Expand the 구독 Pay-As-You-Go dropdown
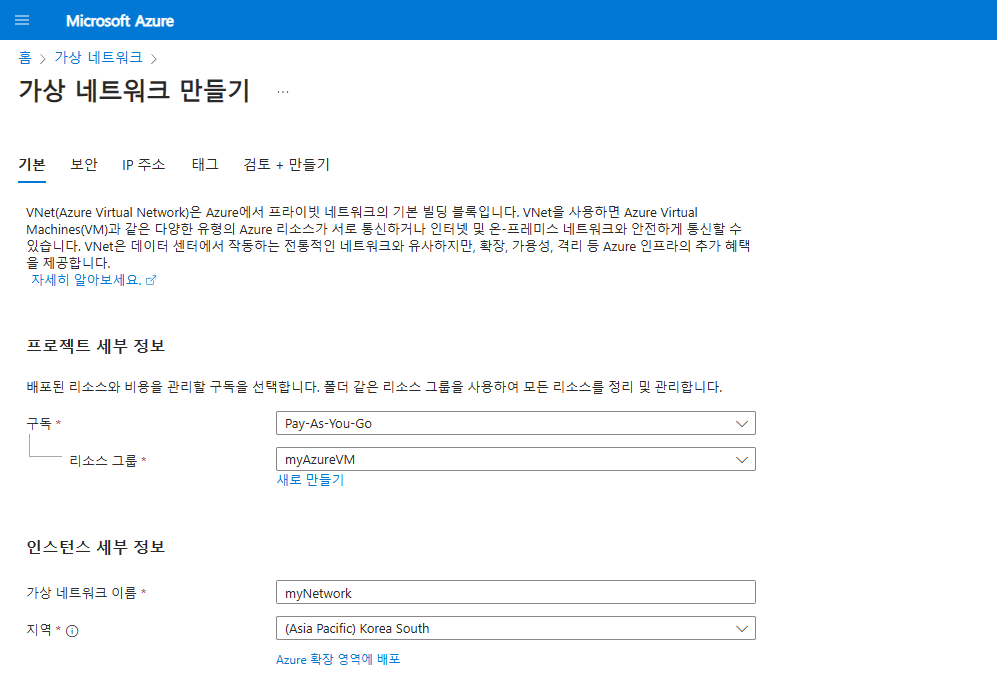 [x=516, y=423]
